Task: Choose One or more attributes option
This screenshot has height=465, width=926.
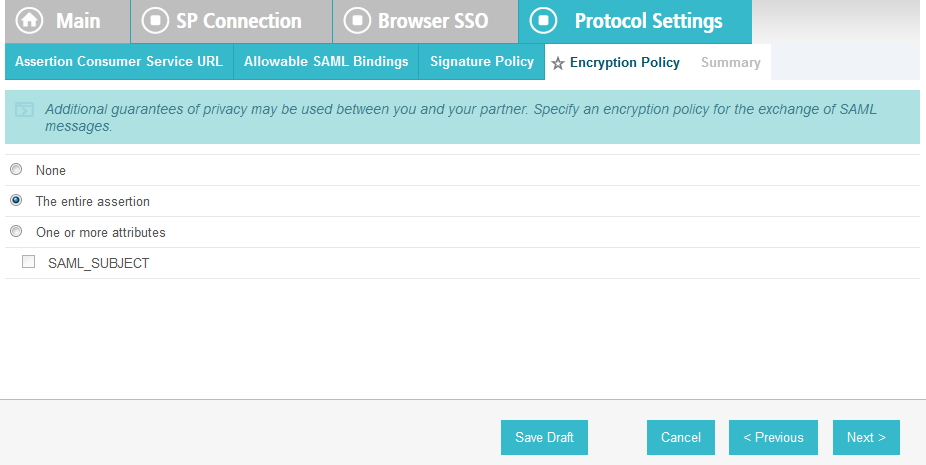Action: pyautogui.click(x=16, y=231)
